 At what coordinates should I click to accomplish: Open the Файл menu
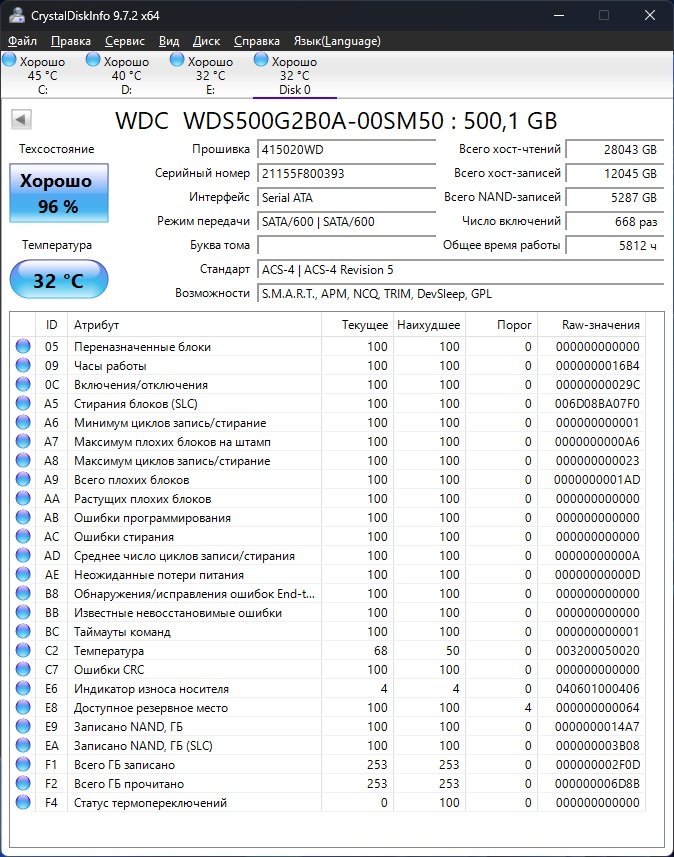[22, 41]
